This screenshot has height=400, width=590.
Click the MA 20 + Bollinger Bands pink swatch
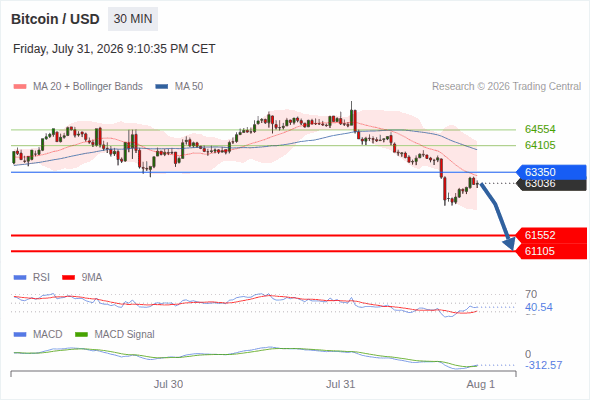[x=20, y=87]
